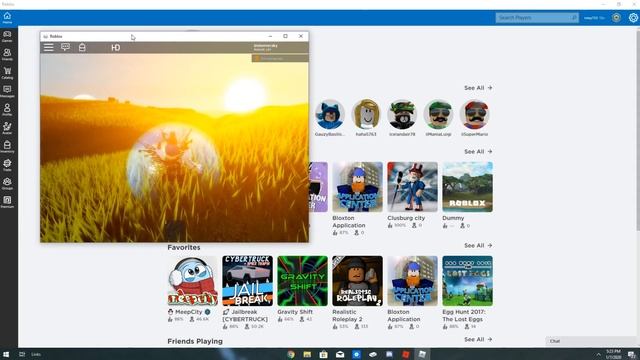The width and height of the screenshot is (640, 360).
Task: Click the Gravity Shift title text
Action: tap(295, 312)
